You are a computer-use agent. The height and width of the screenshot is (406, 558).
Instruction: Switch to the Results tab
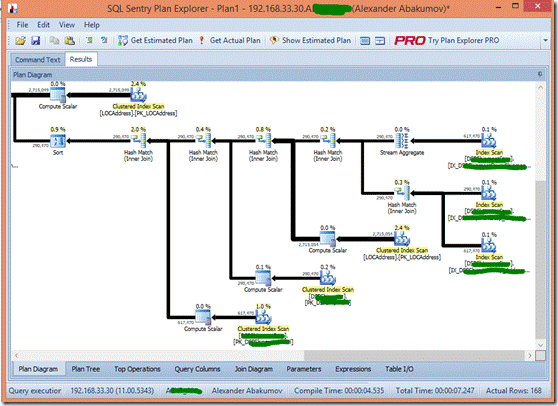(81, 59)
